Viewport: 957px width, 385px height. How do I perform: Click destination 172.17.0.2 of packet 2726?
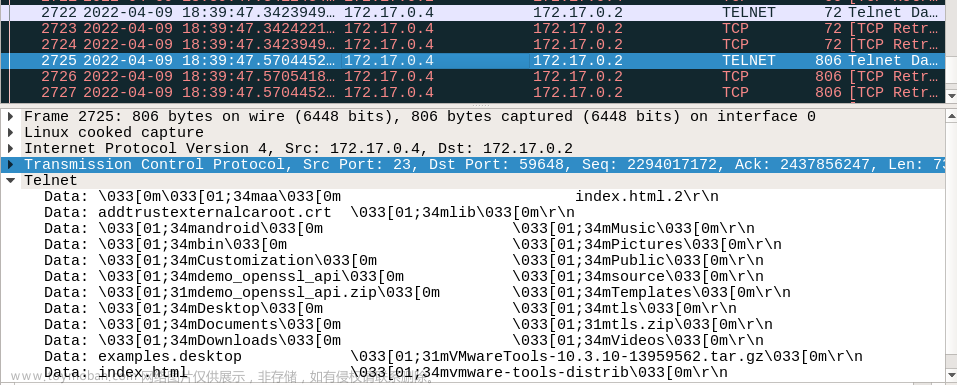(x=577, y=76)
